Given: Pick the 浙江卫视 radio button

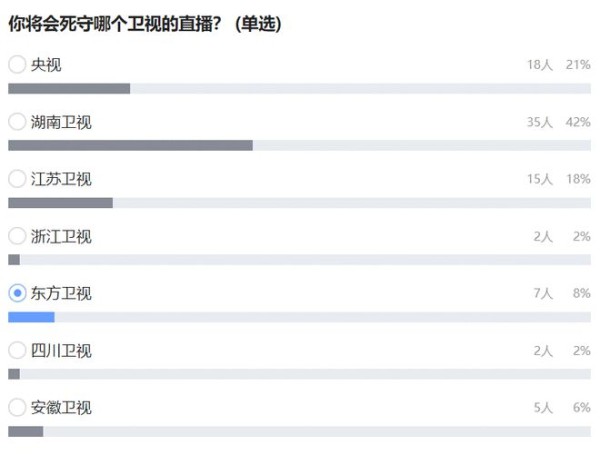Looking at the screenshot, I should [17, 236].
